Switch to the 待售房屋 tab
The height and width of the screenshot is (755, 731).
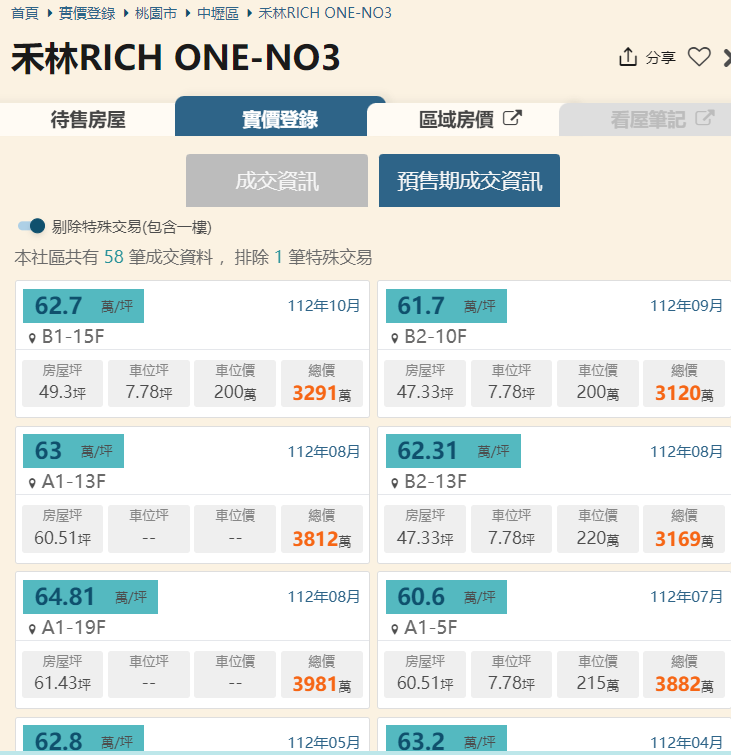pyautogui.click(x=88, y=119)
